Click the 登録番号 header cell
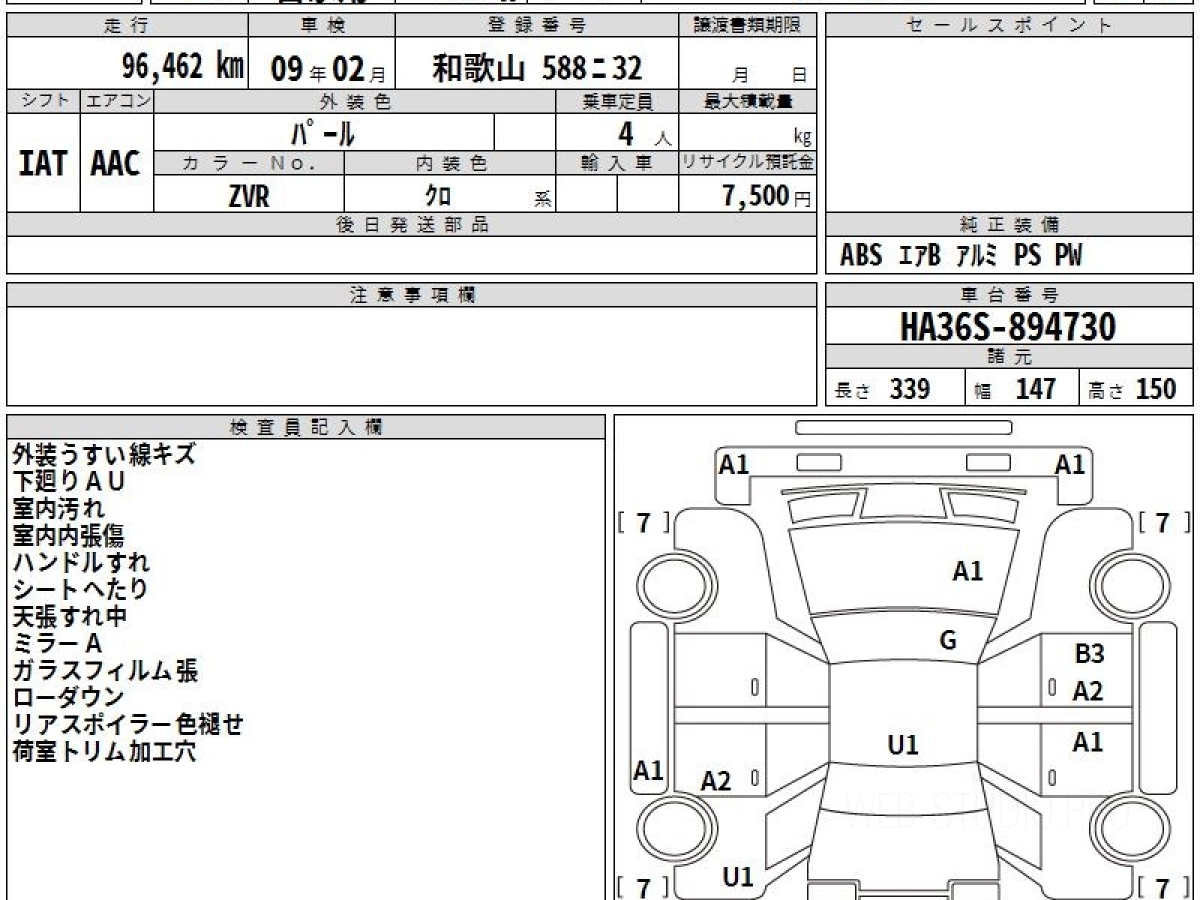The width and height of the screenshot is (1200, 900). pyautogui.click(x=537, y=26)
